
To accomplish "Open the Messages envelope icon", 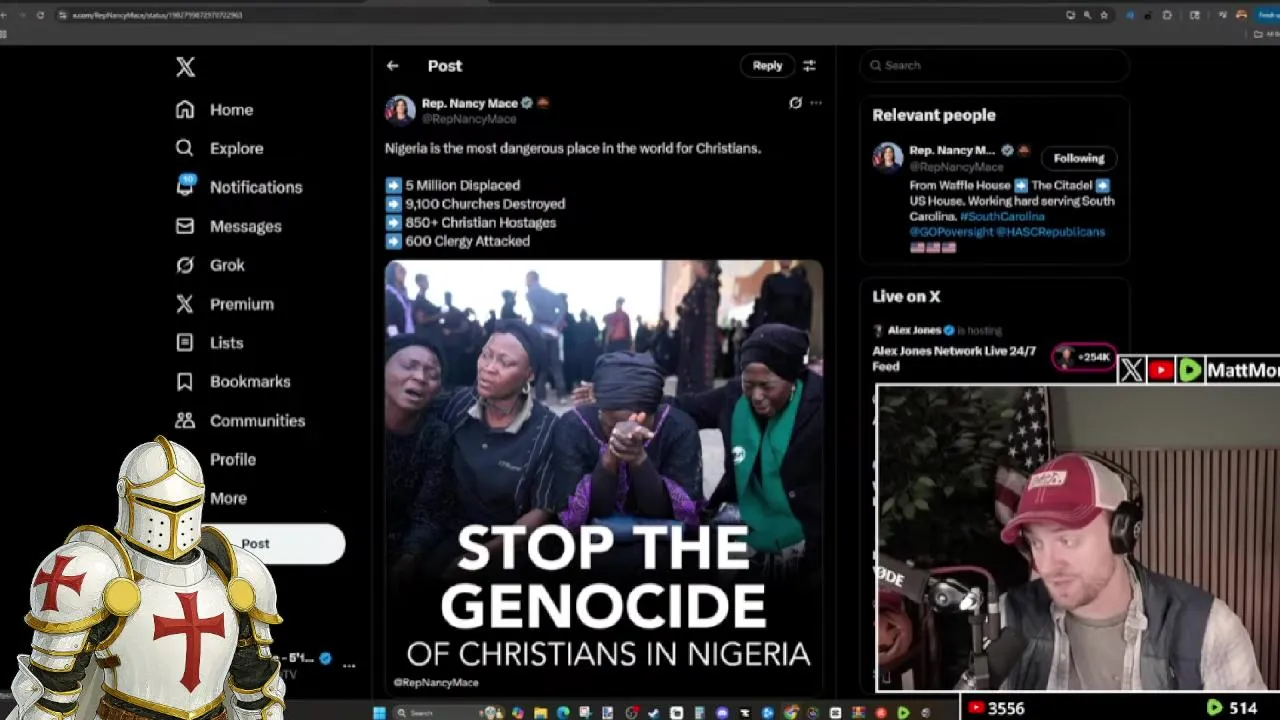I will 184,226.
